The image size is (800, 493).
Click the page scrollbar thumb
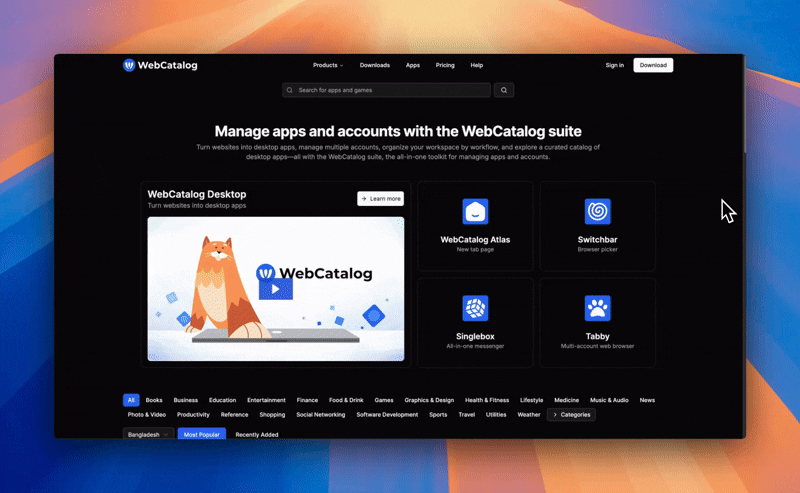pyautogui.click(x=744, y=105)
